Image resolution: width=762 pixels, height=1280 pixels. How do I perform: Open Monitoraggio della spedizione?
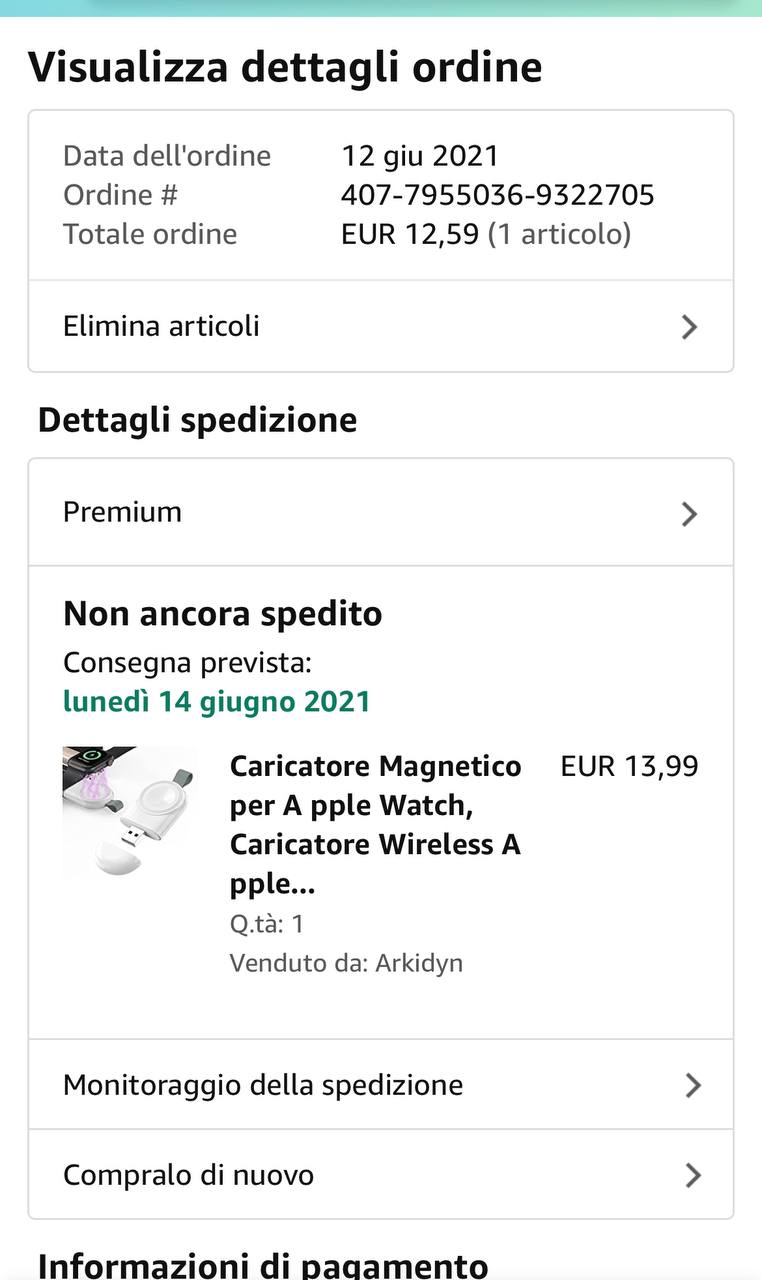tap(263, 1085)
